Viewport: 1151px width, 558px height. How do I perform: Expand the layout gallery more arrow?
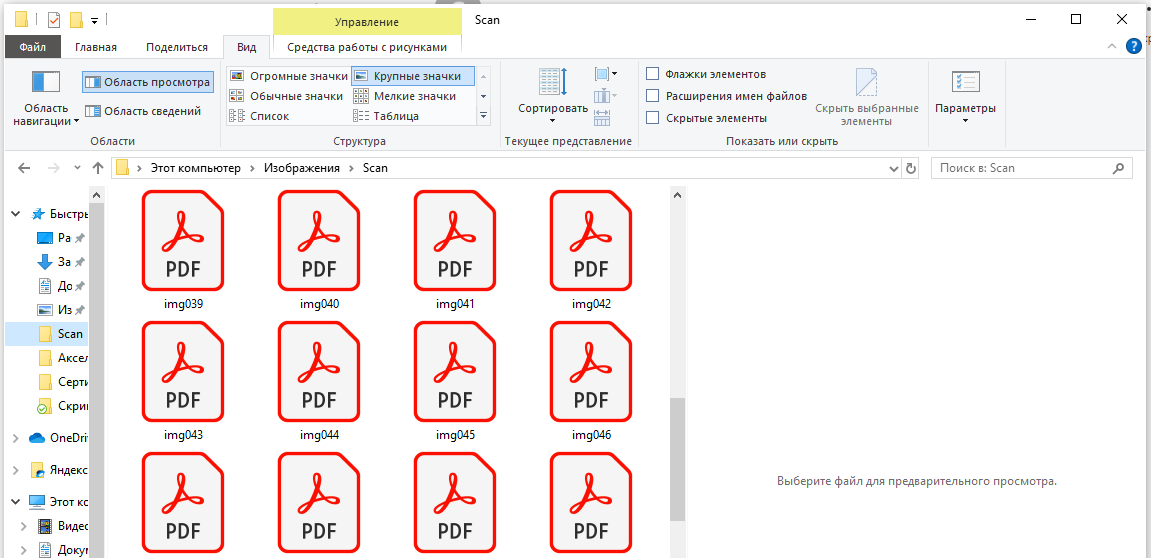pos(483,115)
